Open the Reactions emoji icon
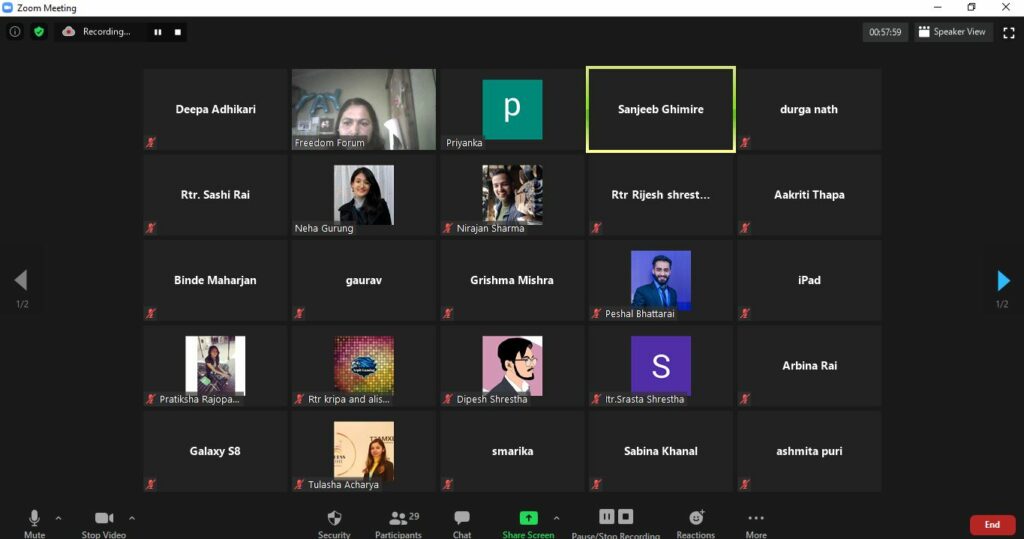 click(x=696, y=518)
